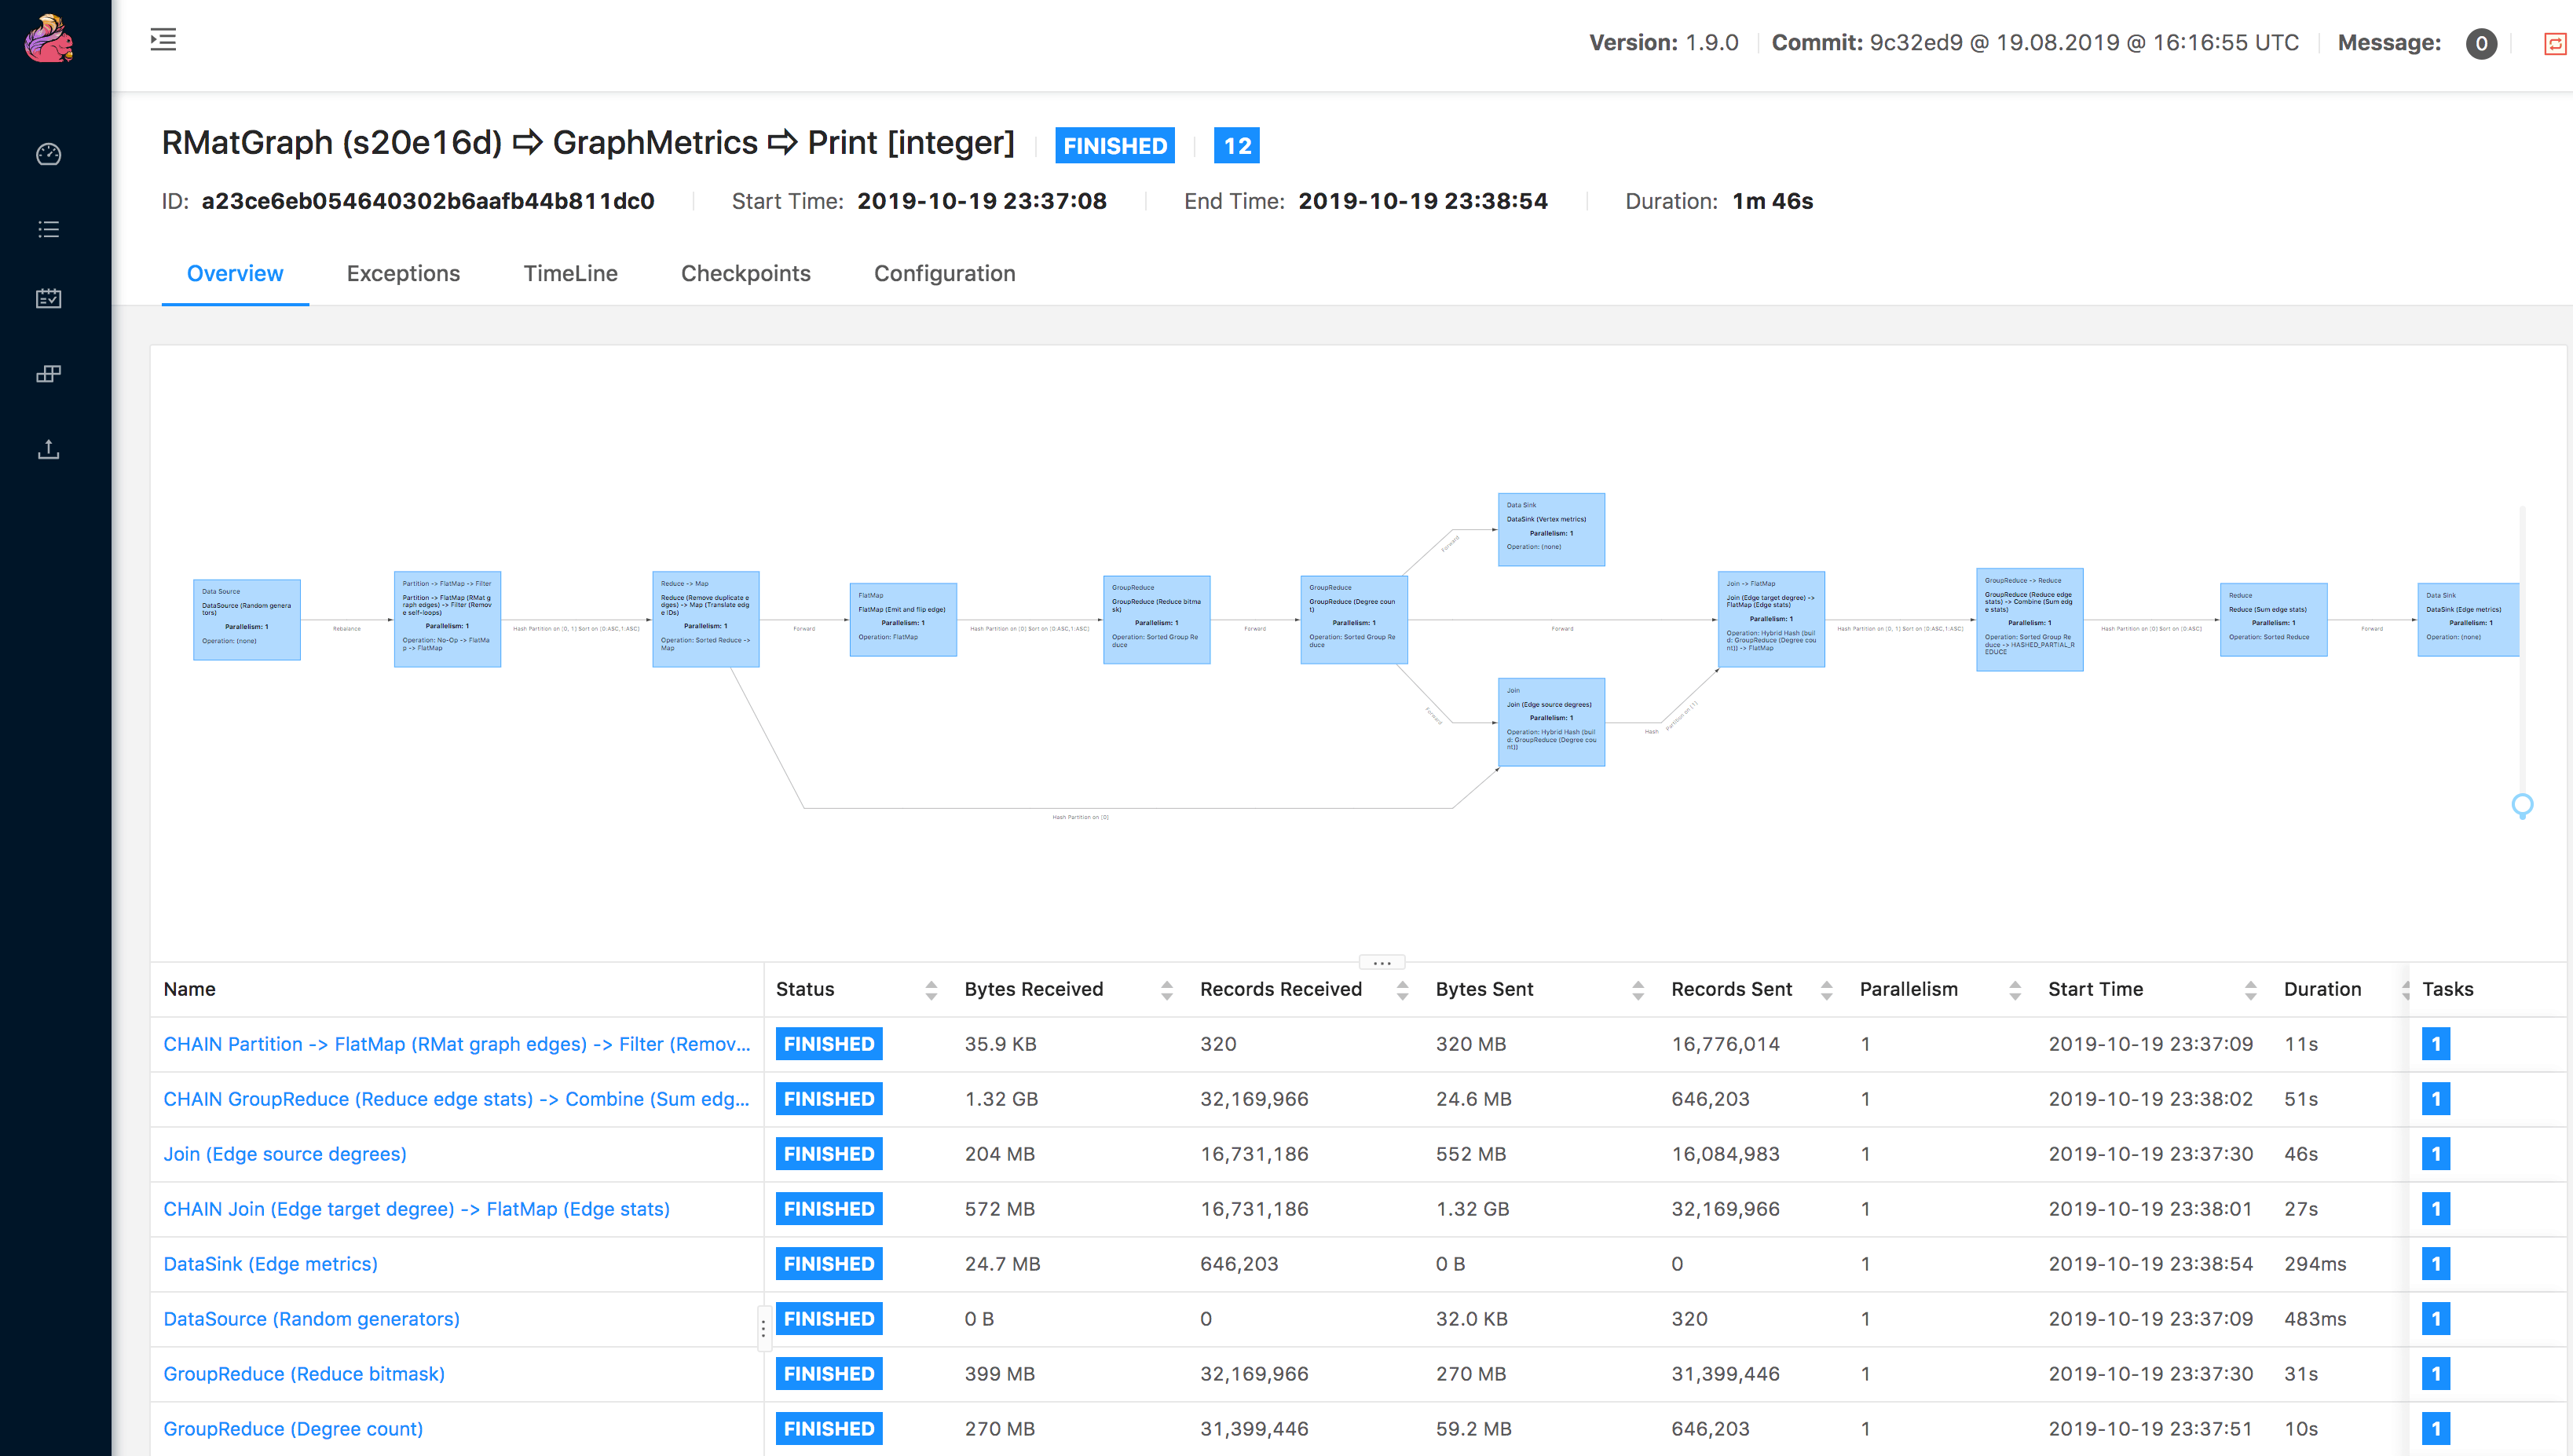Image resolution: width=2573 pixels, height=1456 pixels.
Task: Switch to the Exceptions tab
Action: click(x=403, y=273)
